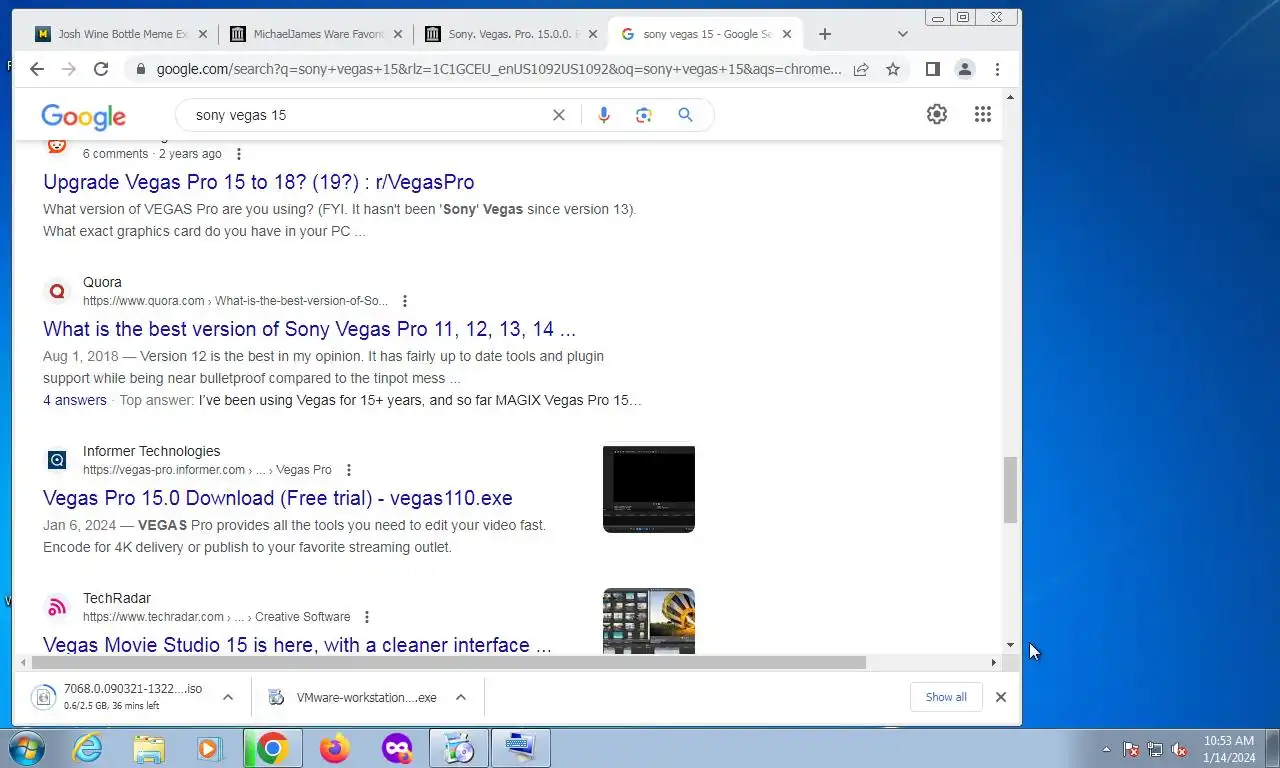Viewport: 1280px width, 768px height.
Task: Open Windows Media Player from taskbar
Action: [x=210, y=748]
